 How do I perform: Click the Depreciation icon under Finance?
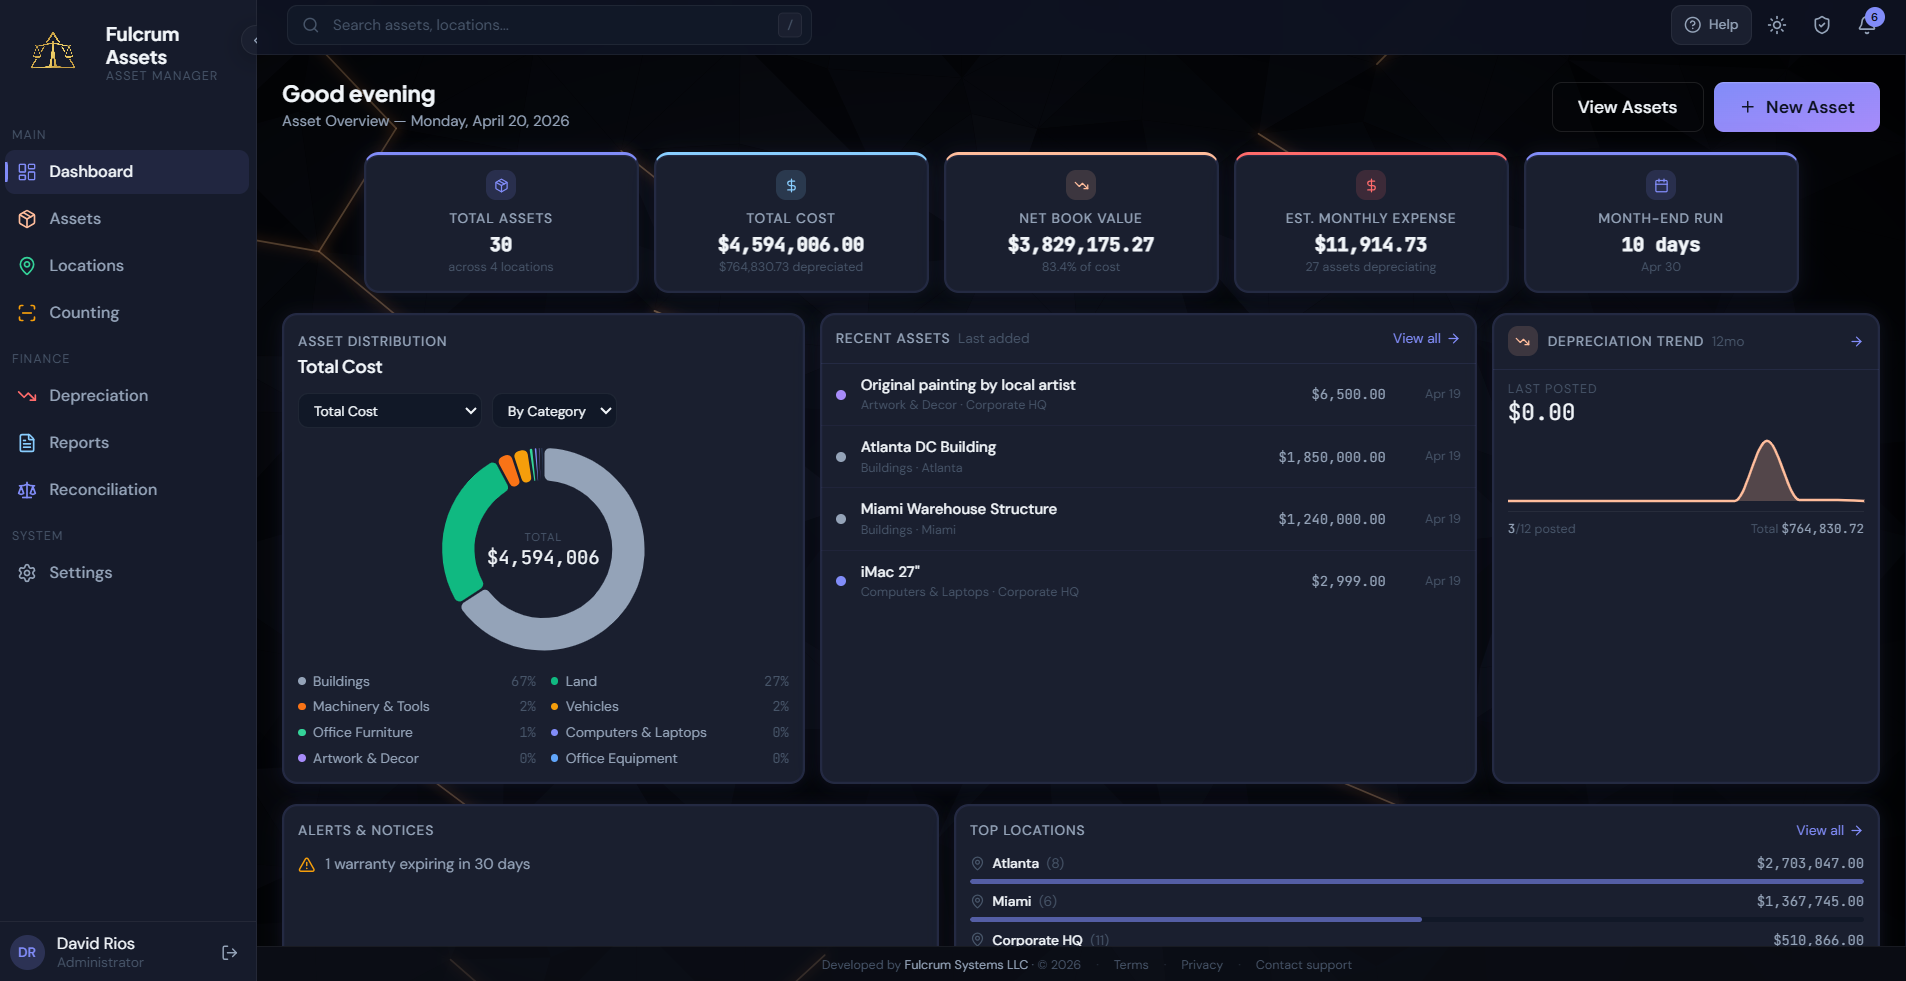tap(27, 395)
